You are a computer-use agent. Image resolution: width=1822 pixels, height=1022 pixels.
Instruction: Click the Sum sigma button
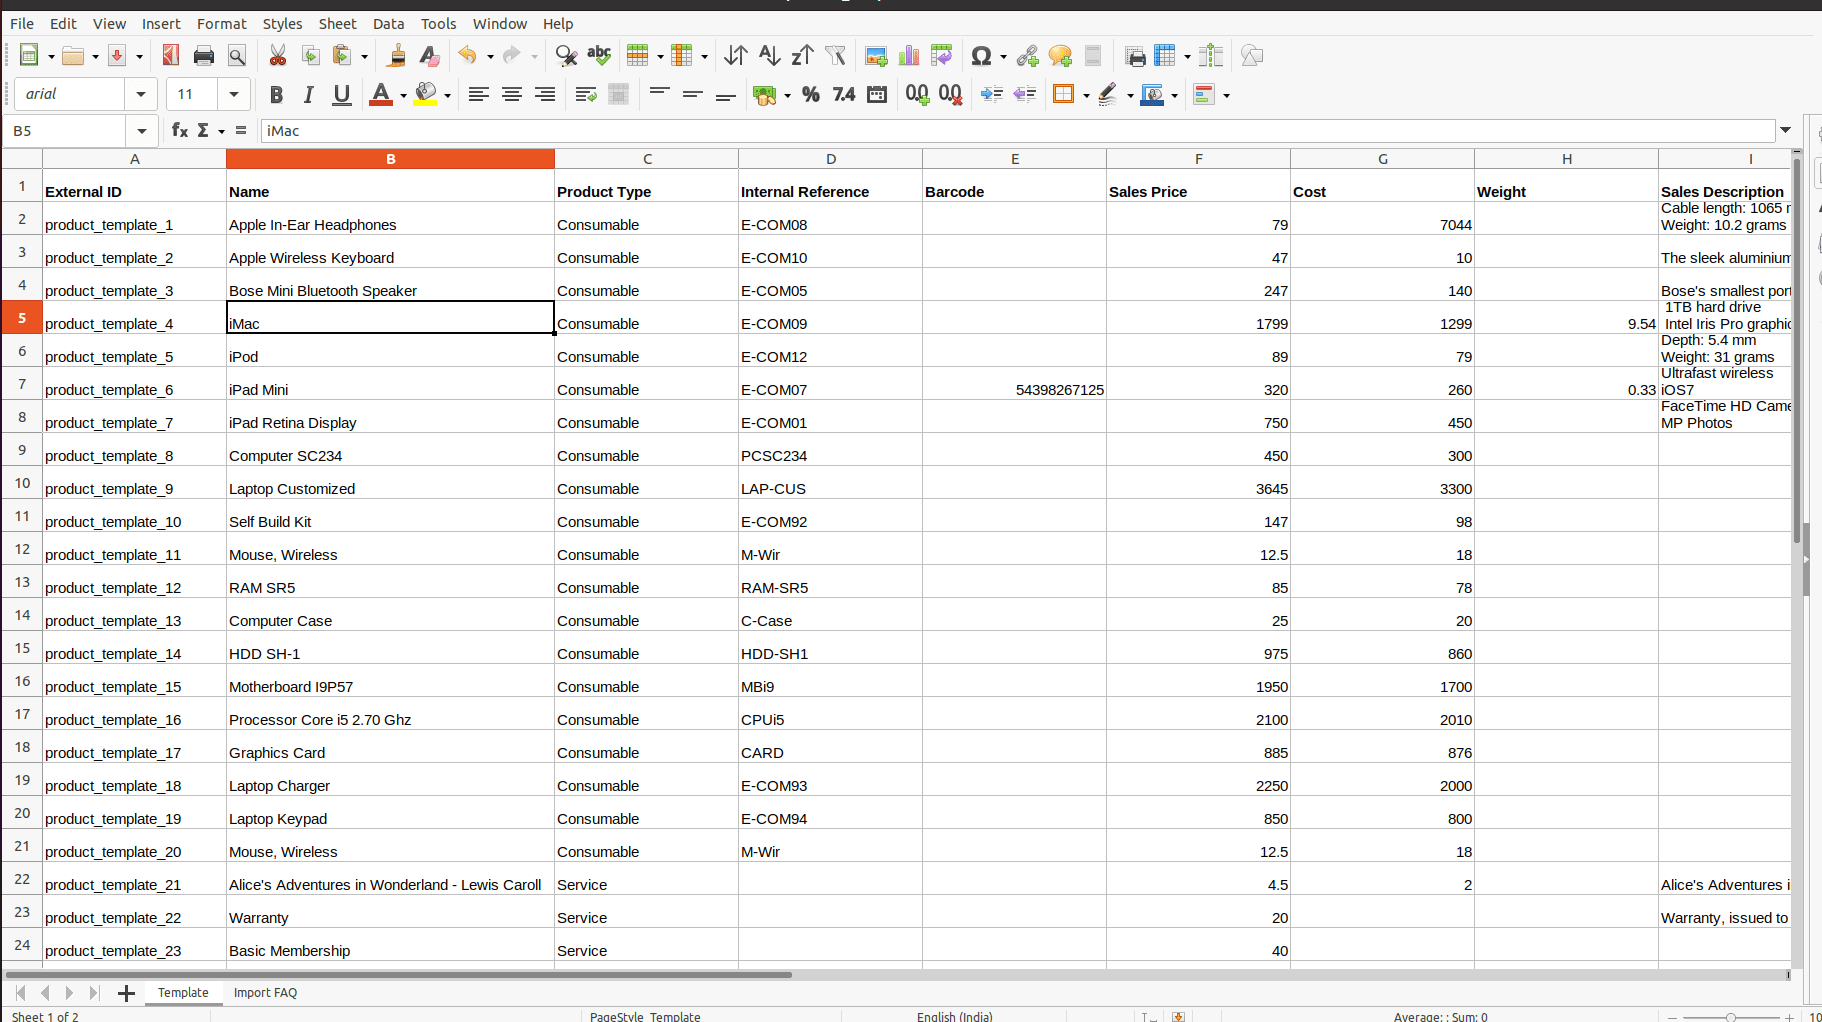203,130
